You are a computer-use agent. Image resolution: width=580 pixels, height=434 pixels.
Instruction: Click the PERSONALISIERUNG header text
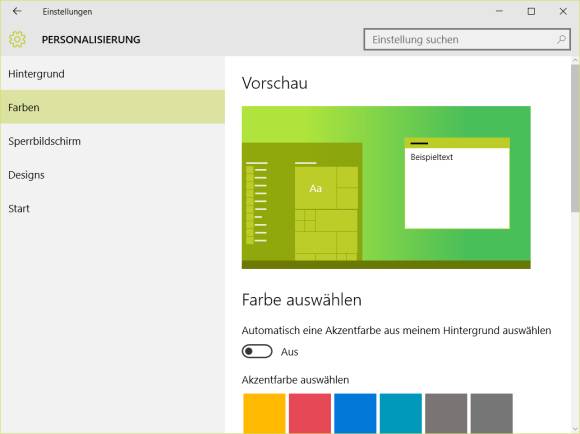point(91,40)
